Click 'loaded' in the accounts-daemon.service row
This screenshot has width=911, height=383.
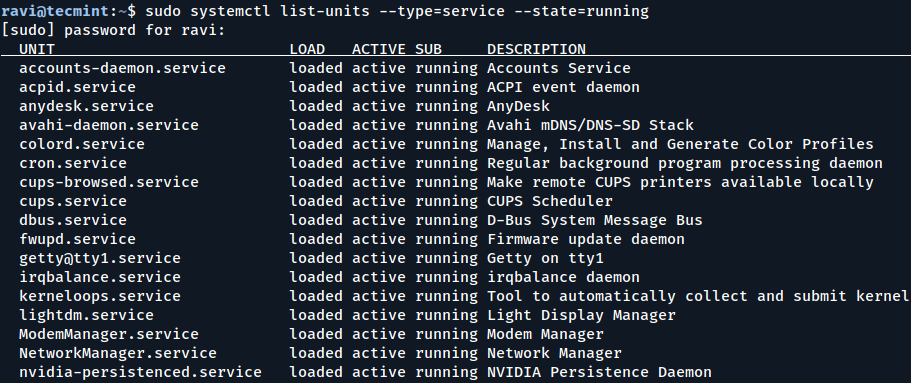(316, 68)
